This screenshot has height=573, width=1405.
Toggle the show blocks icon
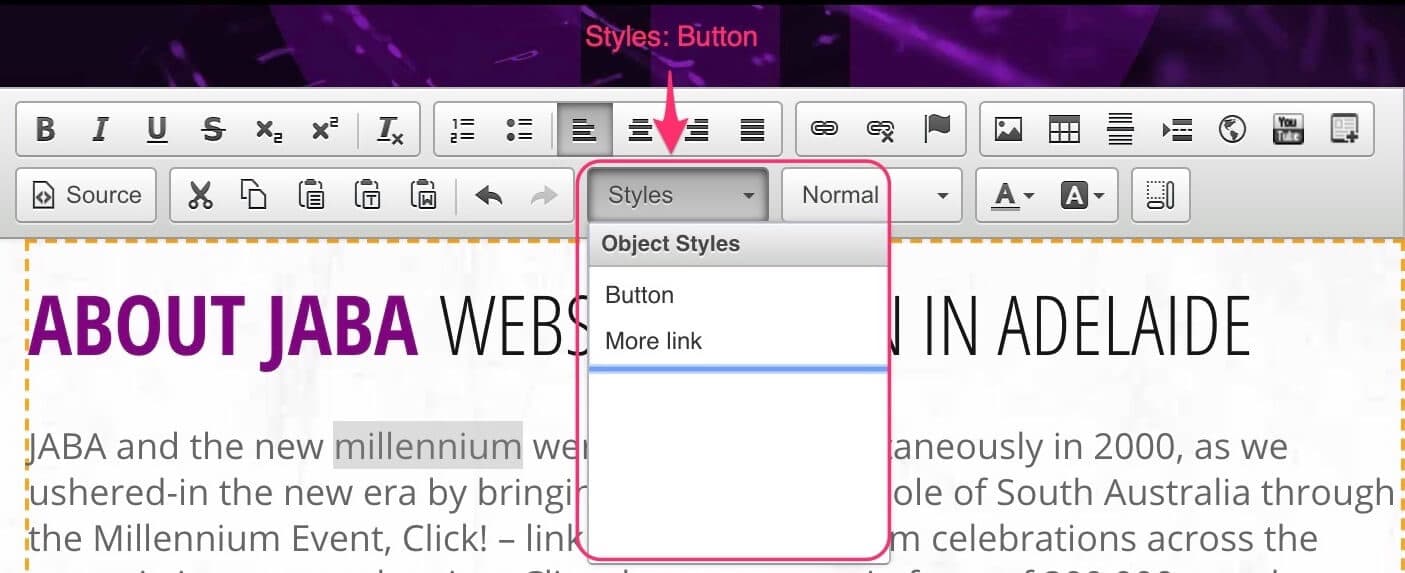coord(1160,195)
